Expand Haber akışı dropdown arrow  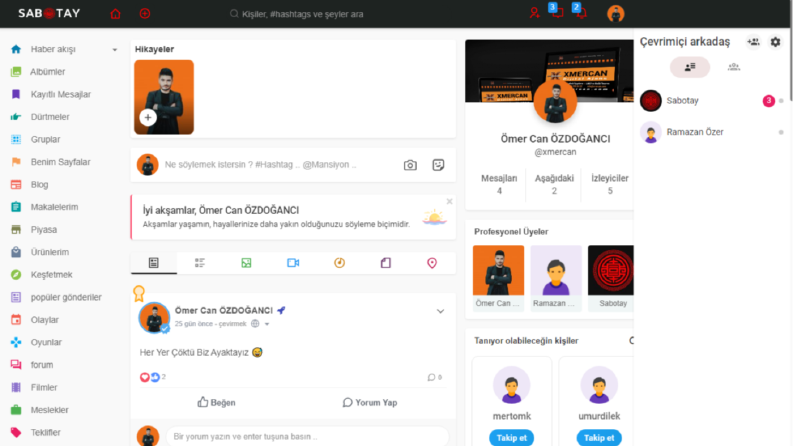pyautogui.click(x=115, y=50)
